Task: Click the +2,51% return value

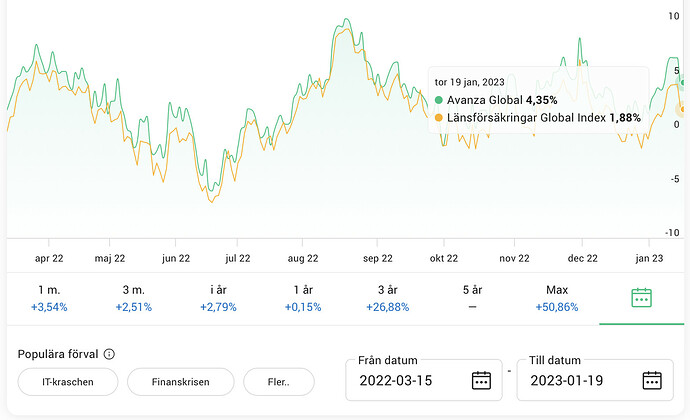Action: click(x=133, y=307)
